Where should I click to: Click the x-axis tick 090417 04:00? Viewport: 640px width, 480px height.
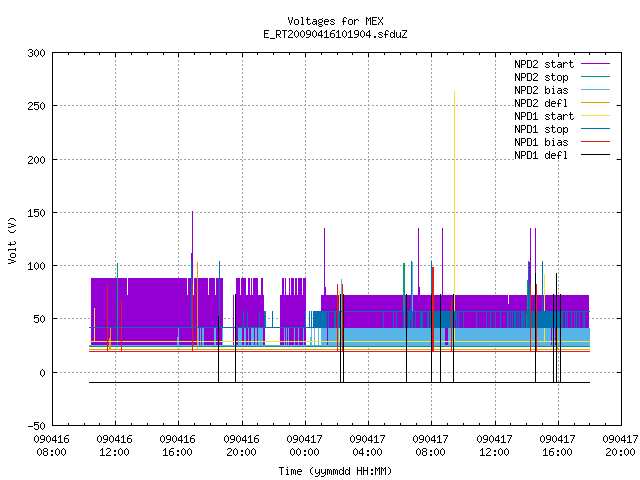click(x=367, y=446)
